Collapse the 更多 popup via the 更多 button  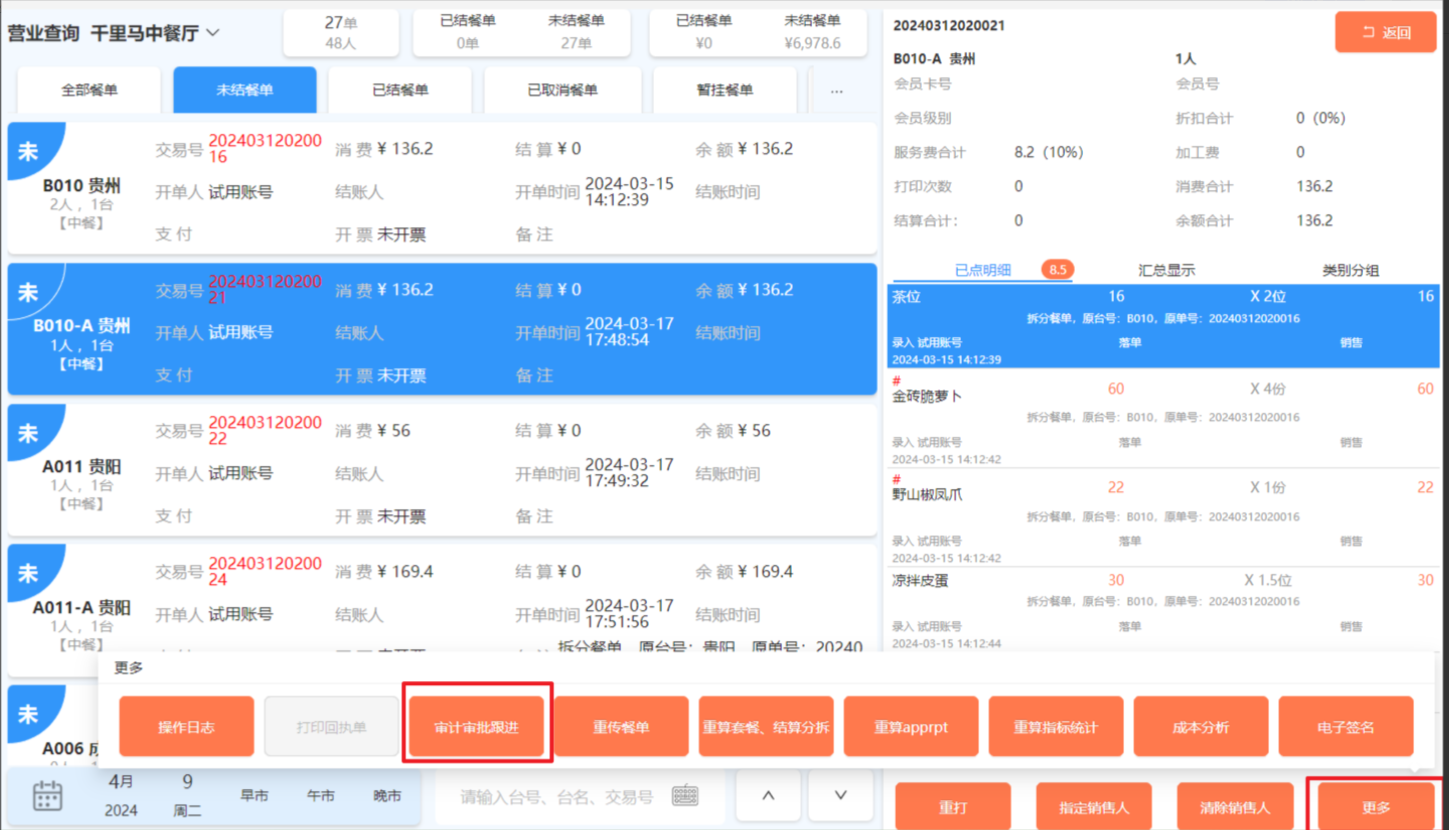pyautogui.click(x=1376, y=807)
